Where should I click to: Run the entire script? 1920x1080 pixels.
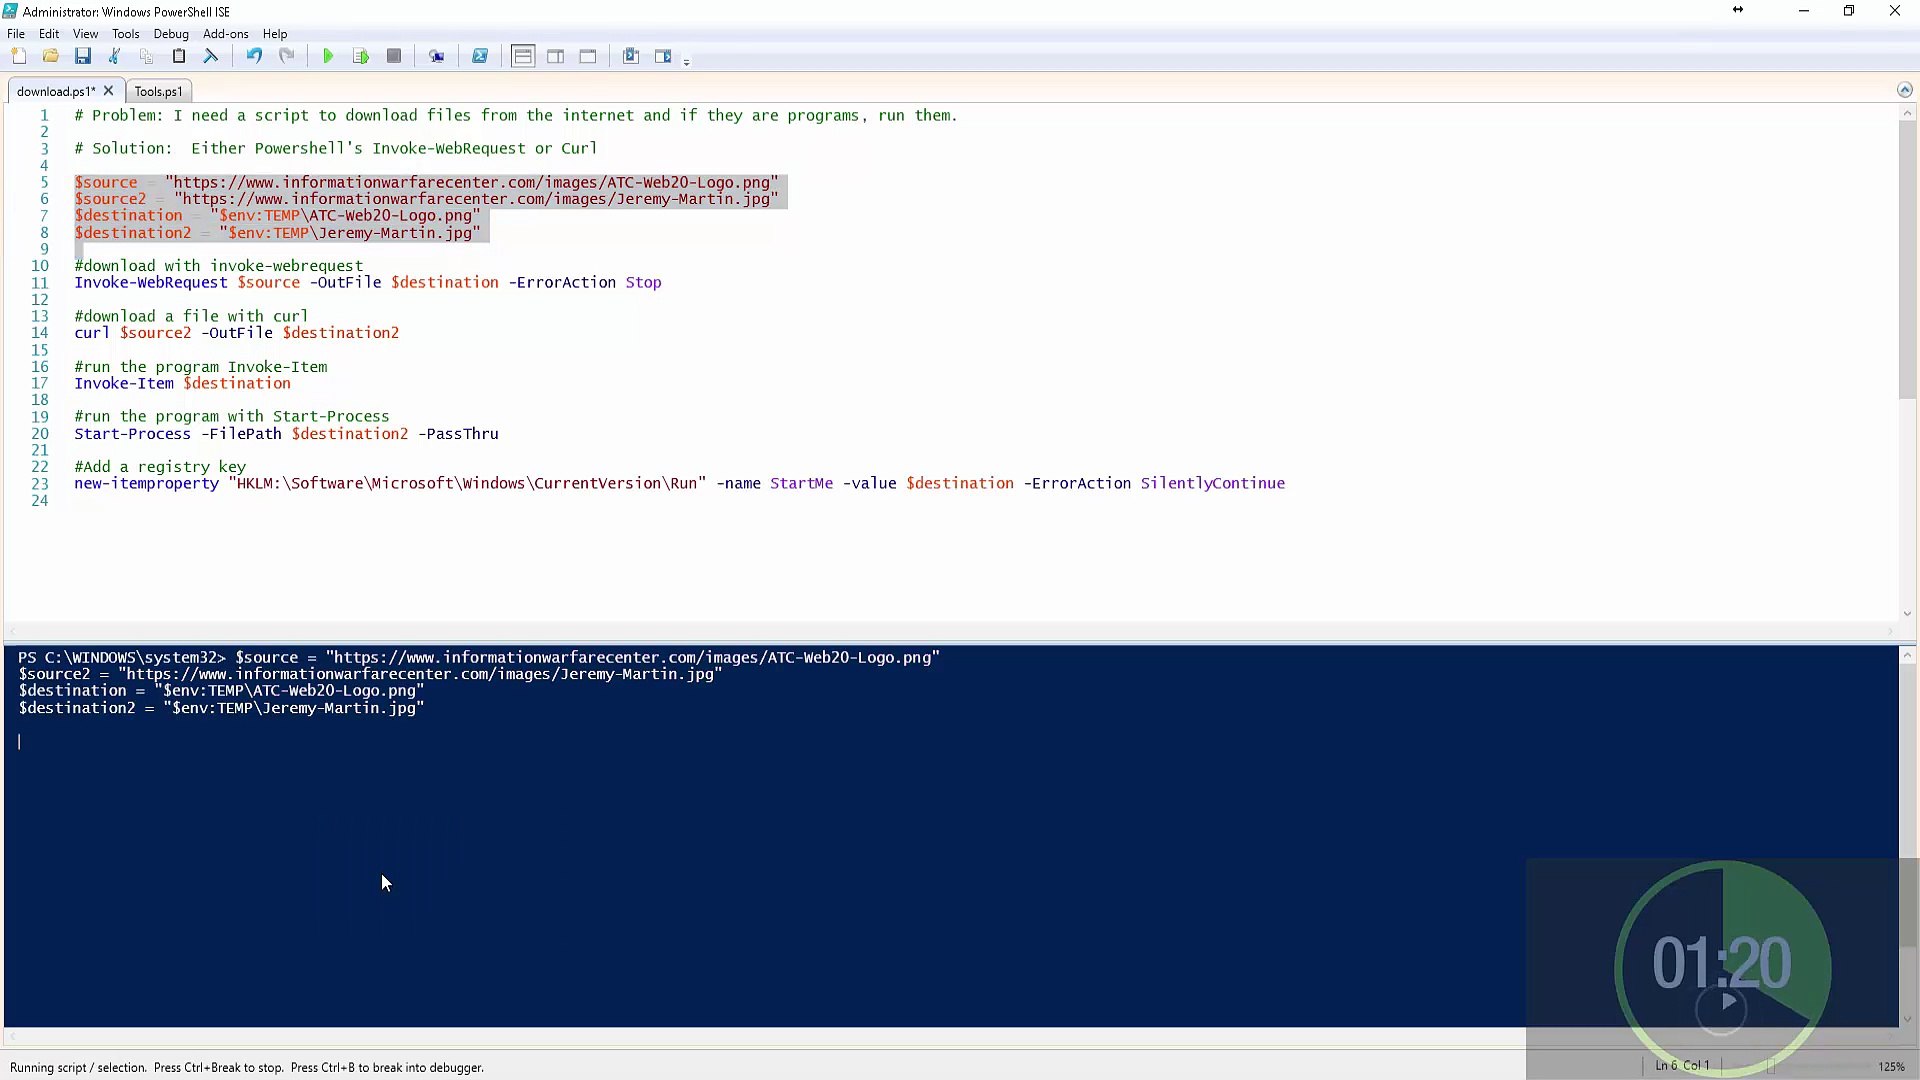click(327, 56)
